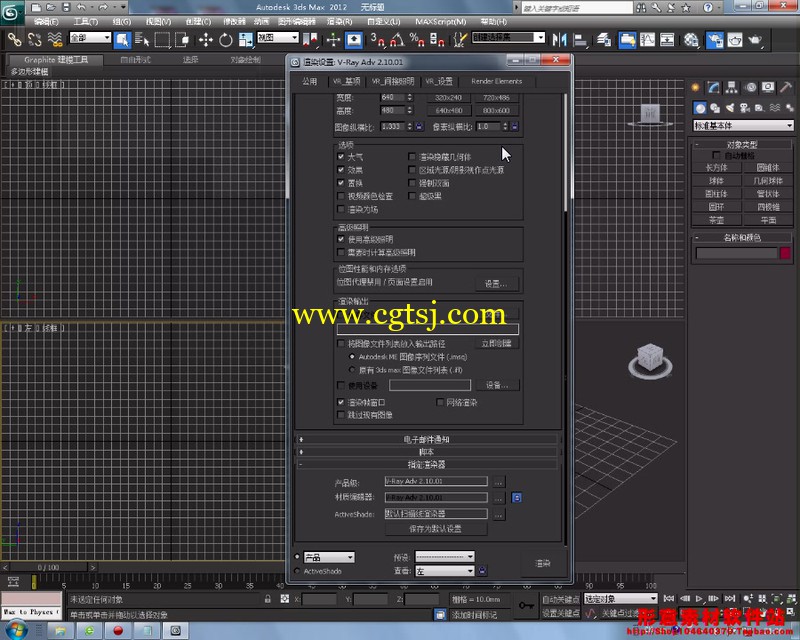The image size is (800, 640).
Task: Collapse the 指定渲染器 rollout
Action: (427, 464)
